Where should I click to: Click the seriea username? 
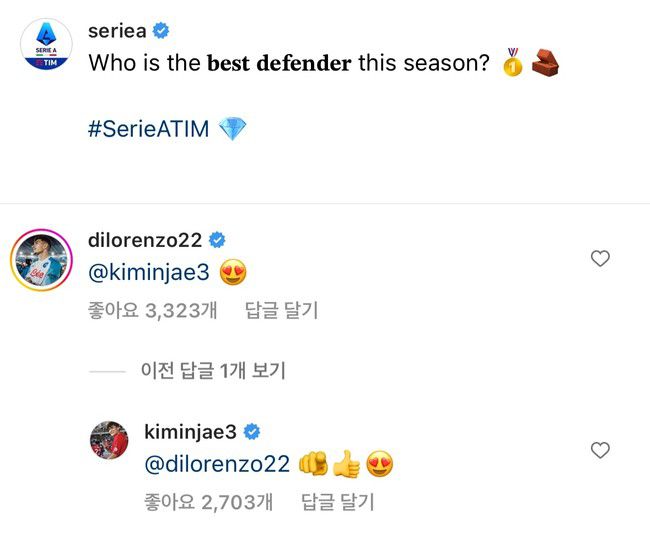tap(118, 31)
